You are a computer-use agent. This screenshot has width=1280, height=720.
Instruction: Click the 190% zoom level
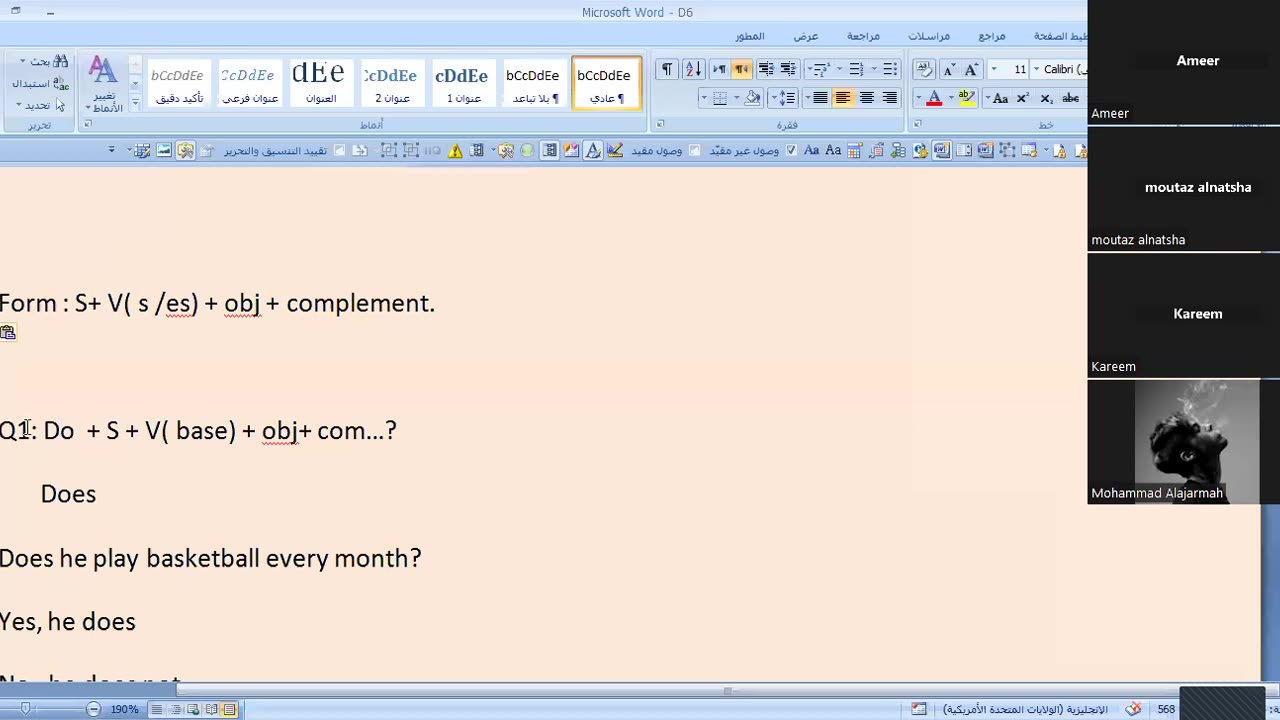coord(124,709)
